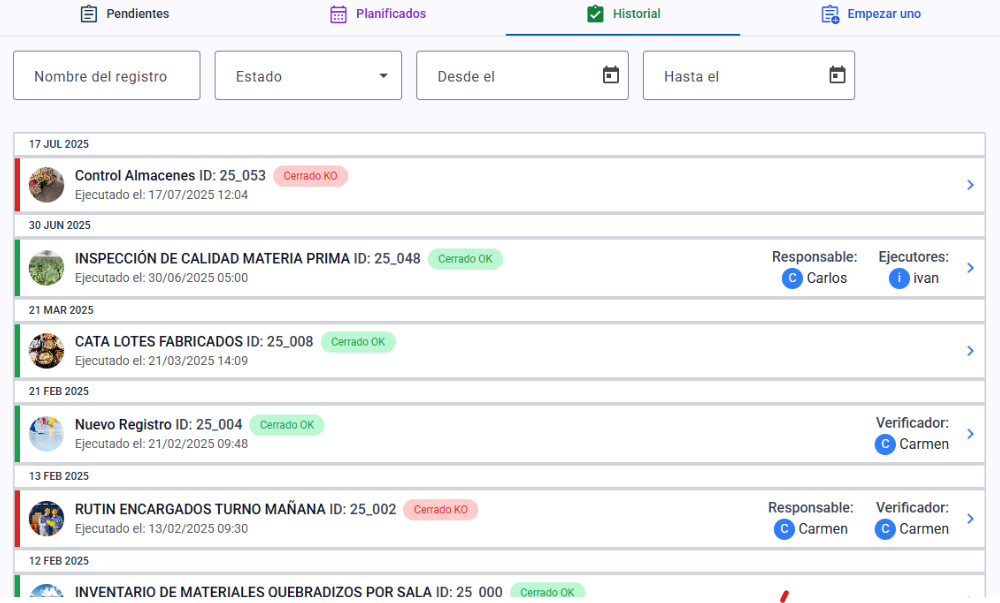Screen dimensions: 1000x603
Task: Open the Control Almacenes ID: 25_053 record
Action: [499, 185]
